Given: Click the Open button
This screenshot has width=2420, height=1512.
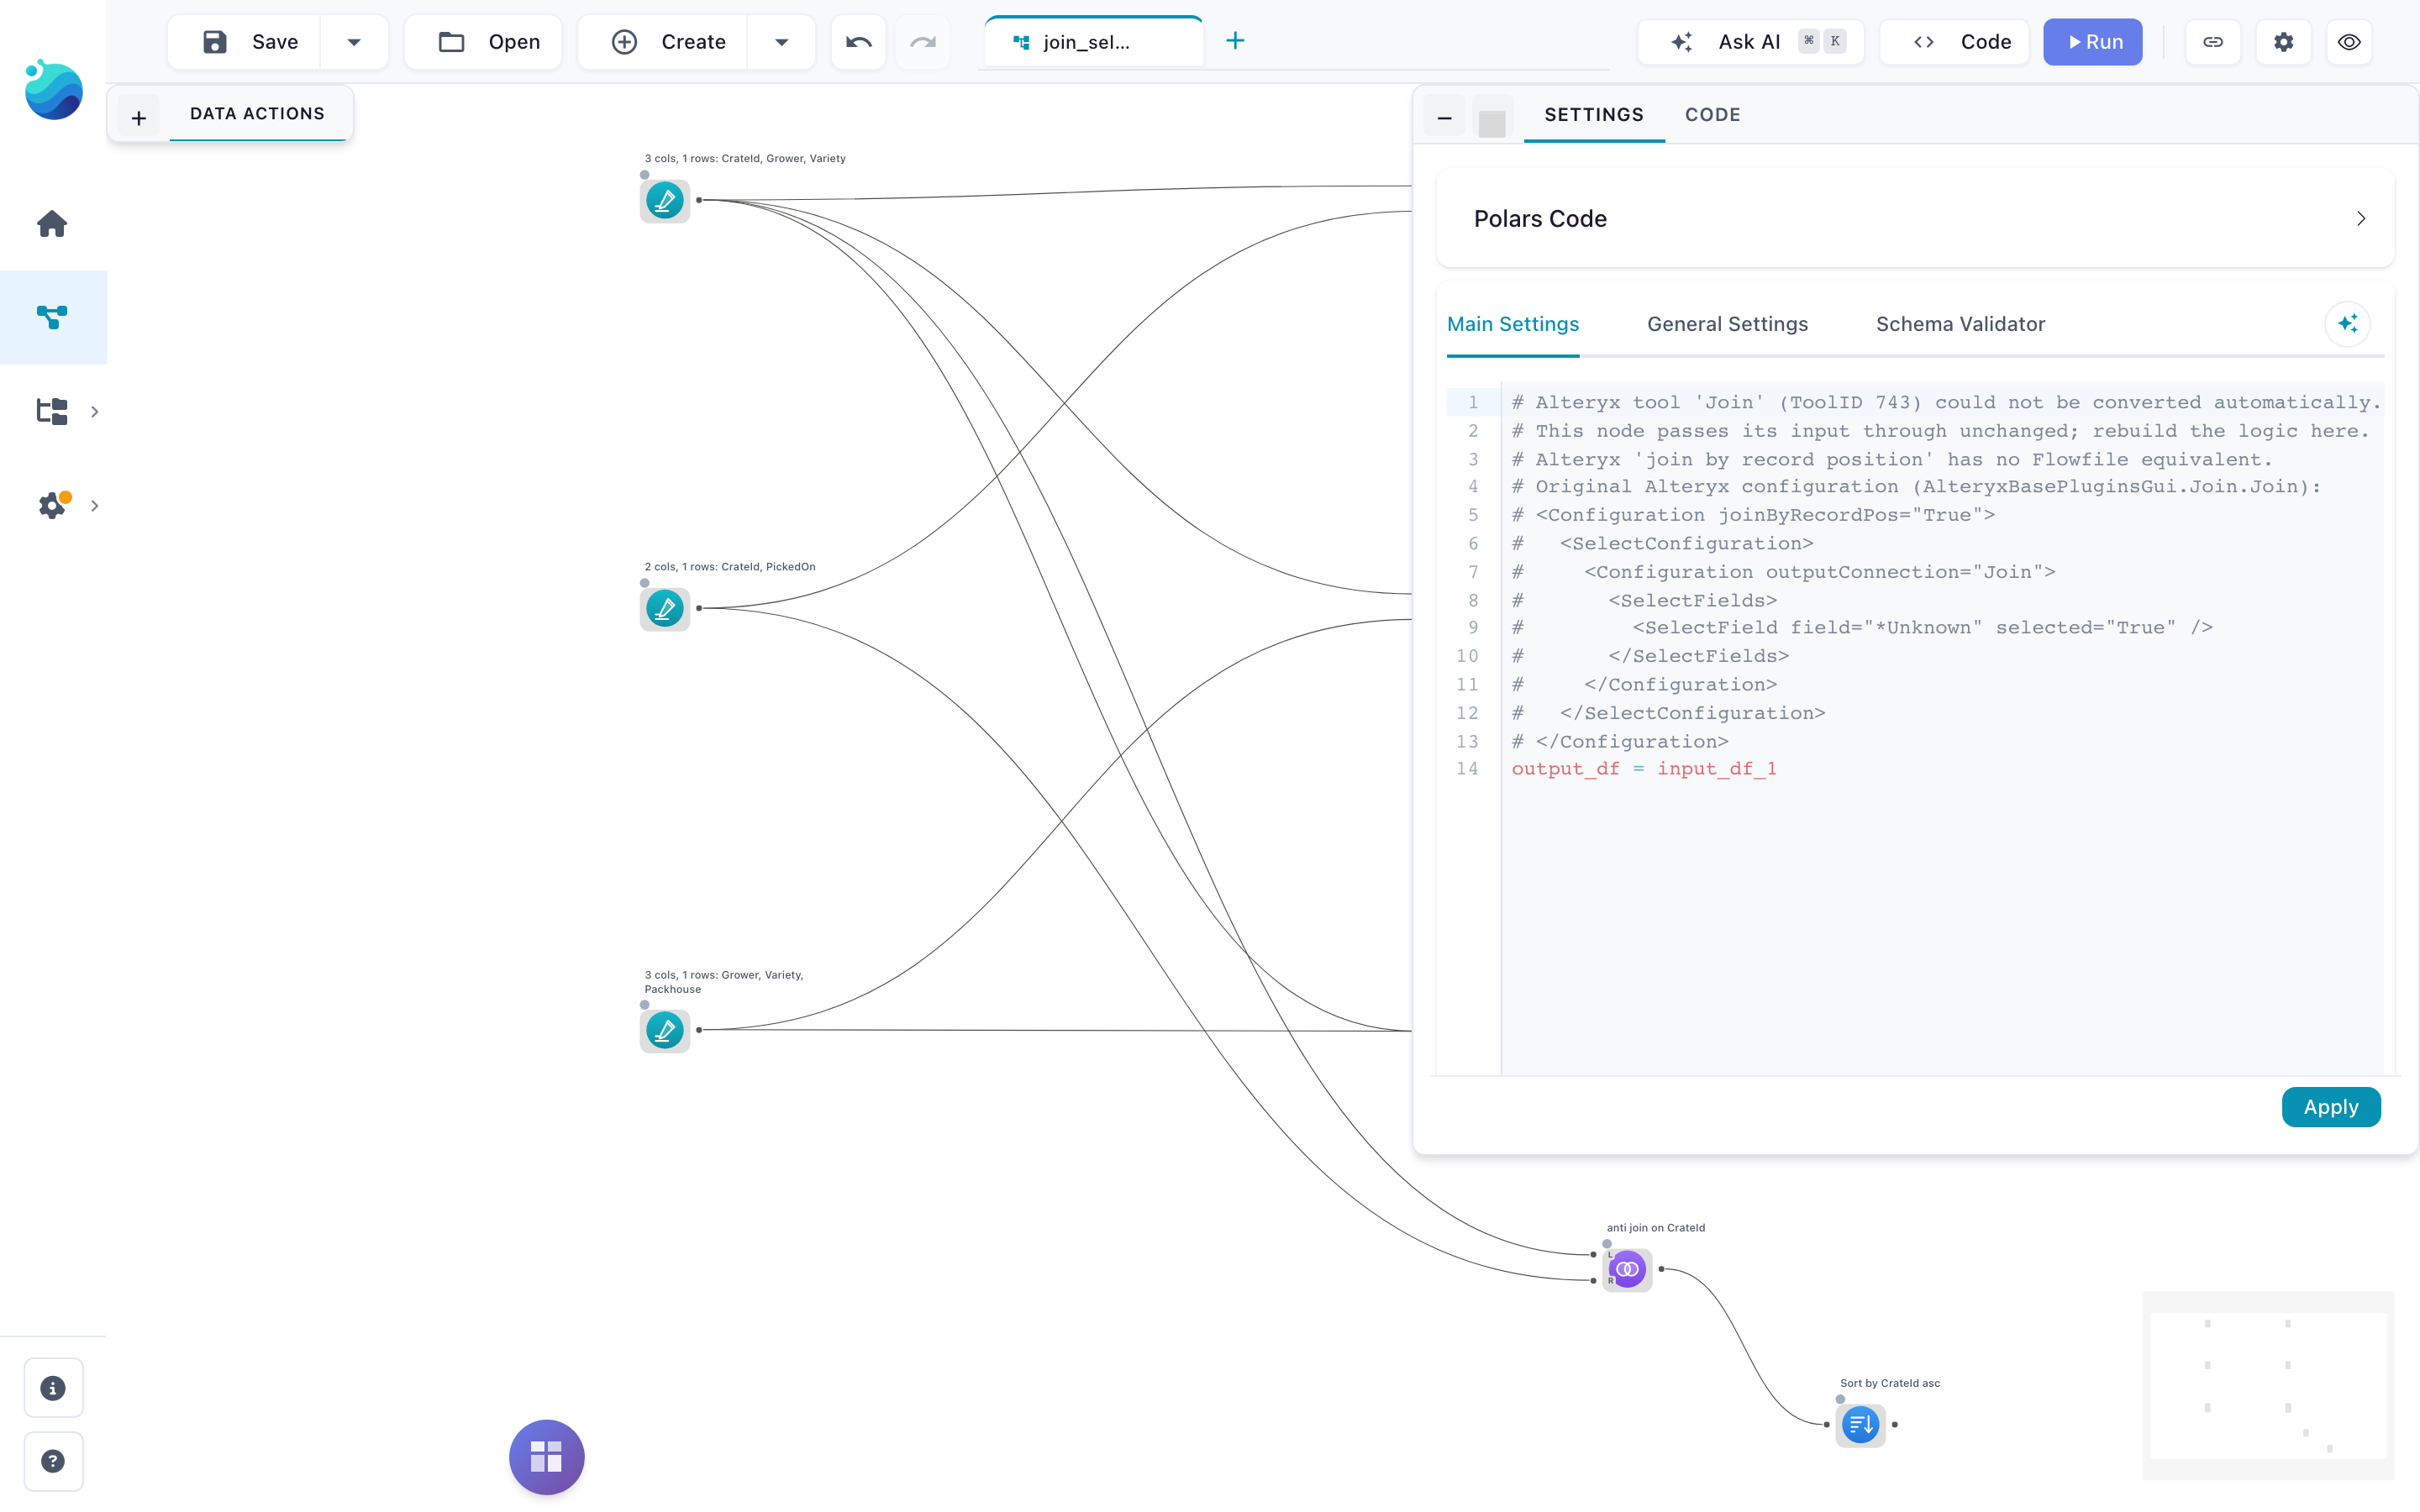Looking at the screenshot, I should tap(484, 42).
